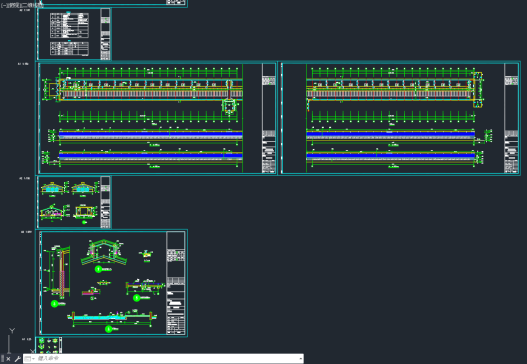Select the small sheet with tables
Screen dimensions: 527x364
74,34
